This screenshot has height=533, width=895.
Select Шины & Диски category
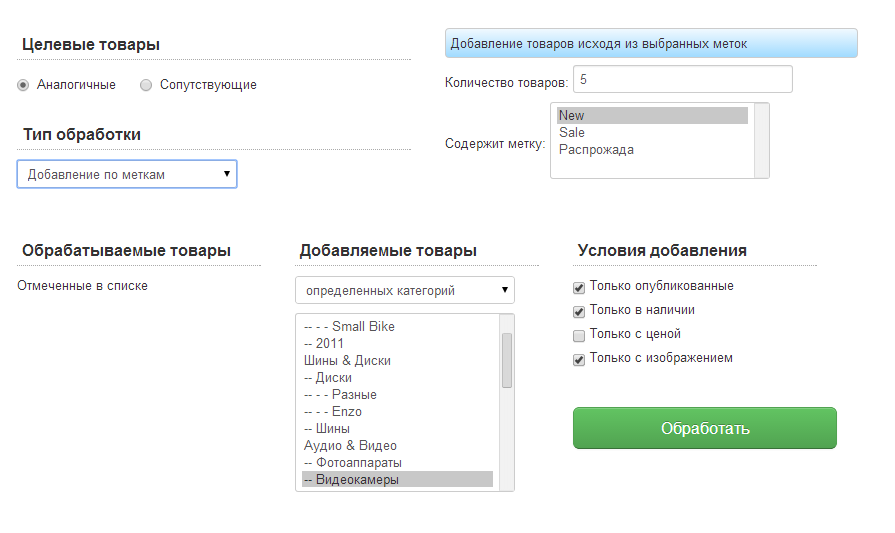point(347,360)
